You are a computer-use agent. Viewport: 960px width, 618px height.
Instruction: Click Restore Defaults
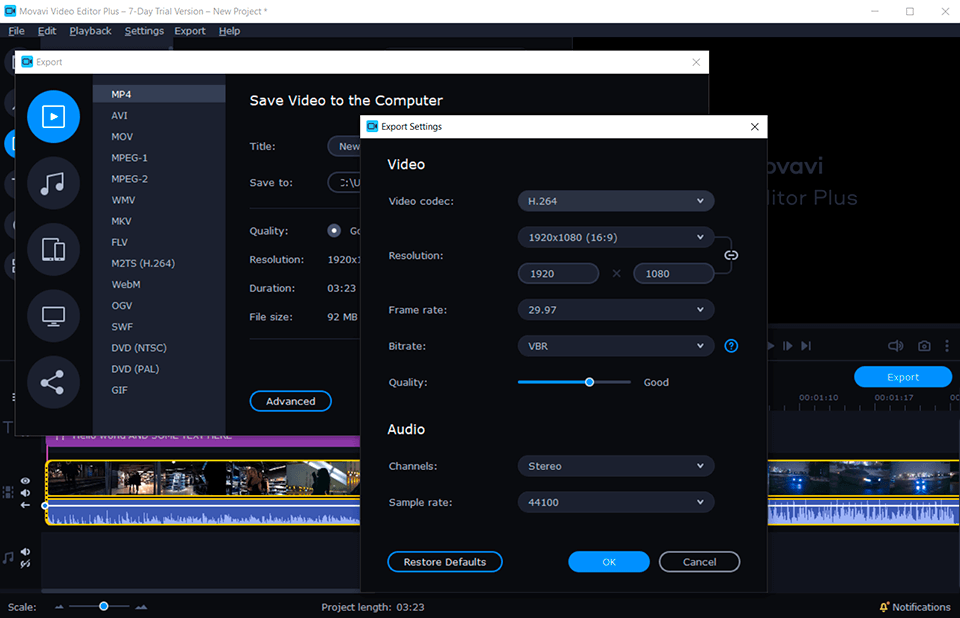(x=444, y=562)
